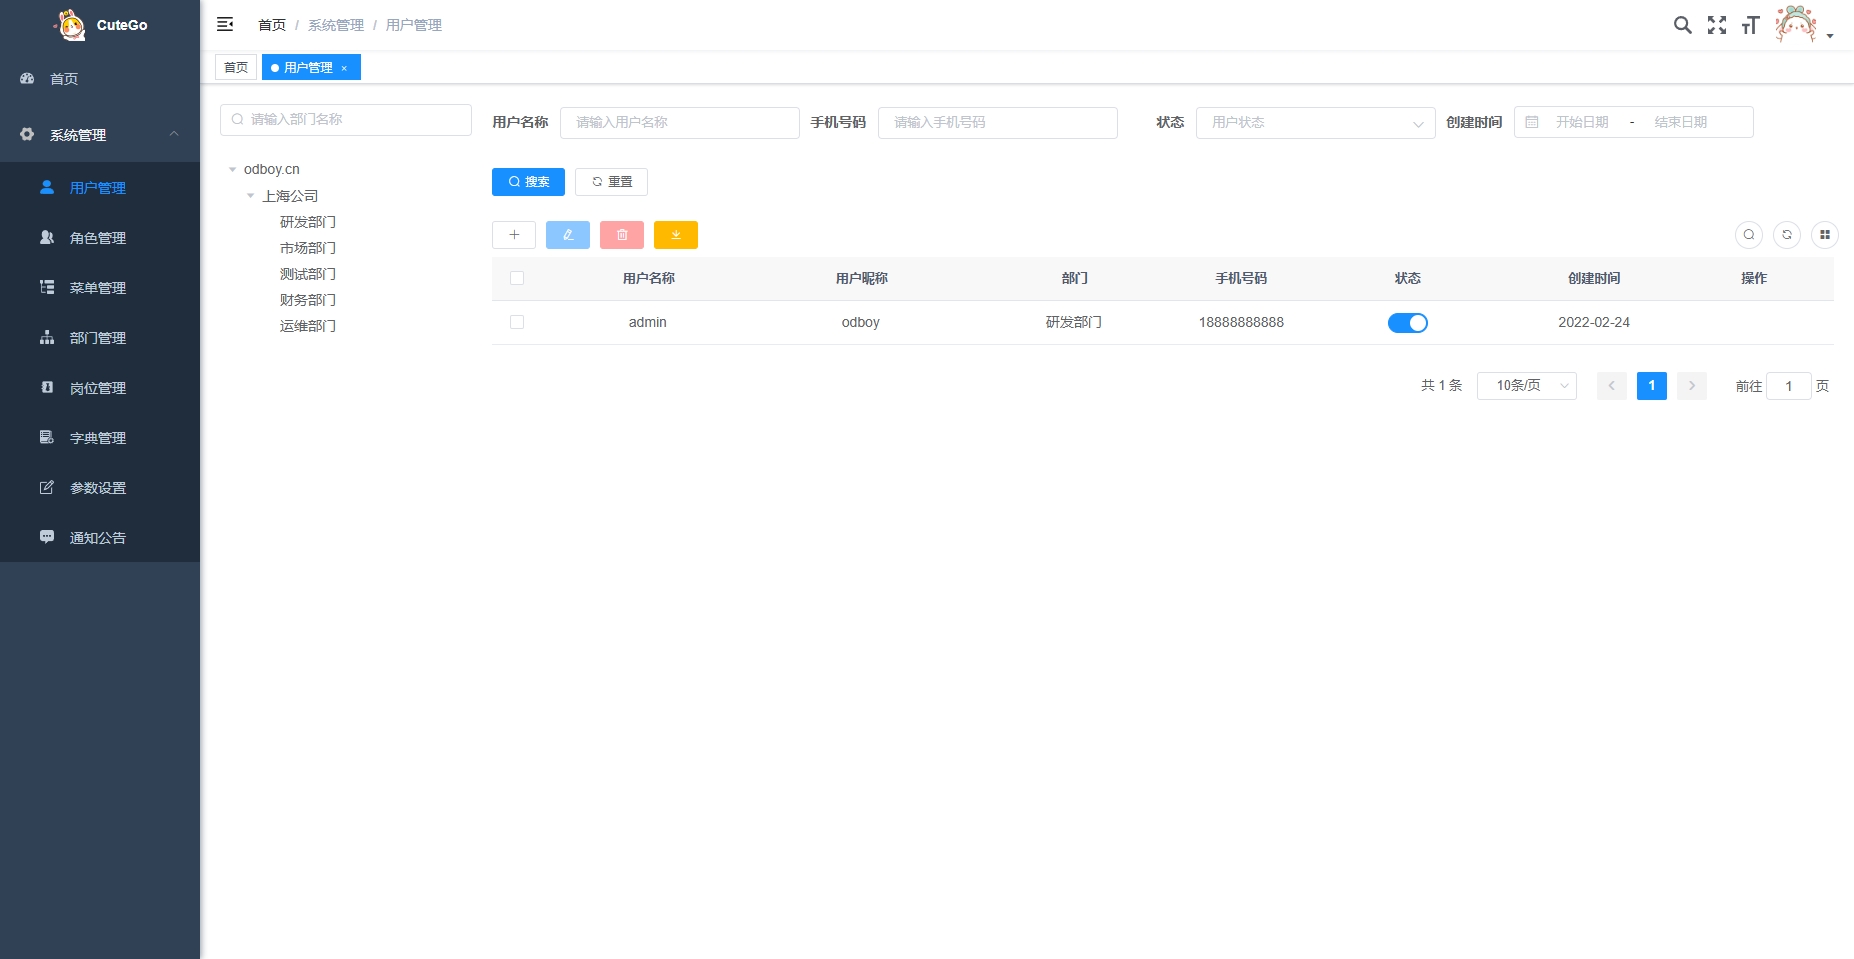
Task: Open 角色管理 in the sidebar menu
Action: point(98,238)
